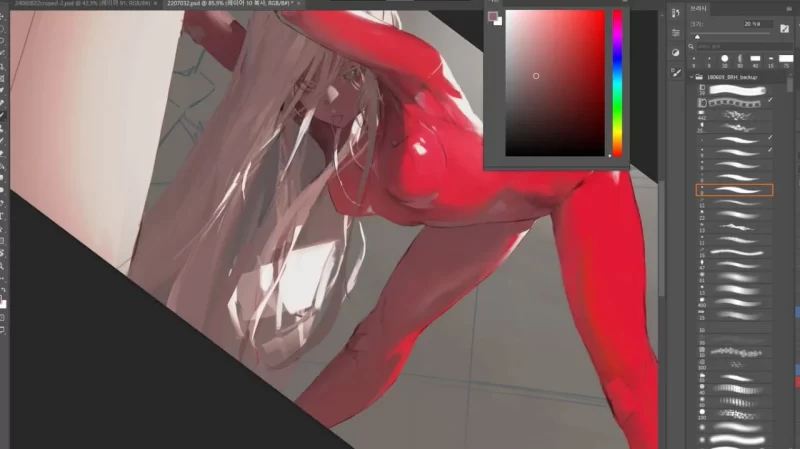Select the Brush tool in left toolbar
Image resolution: width=800 pixels, height=449 pixels.
coord(4,116)
